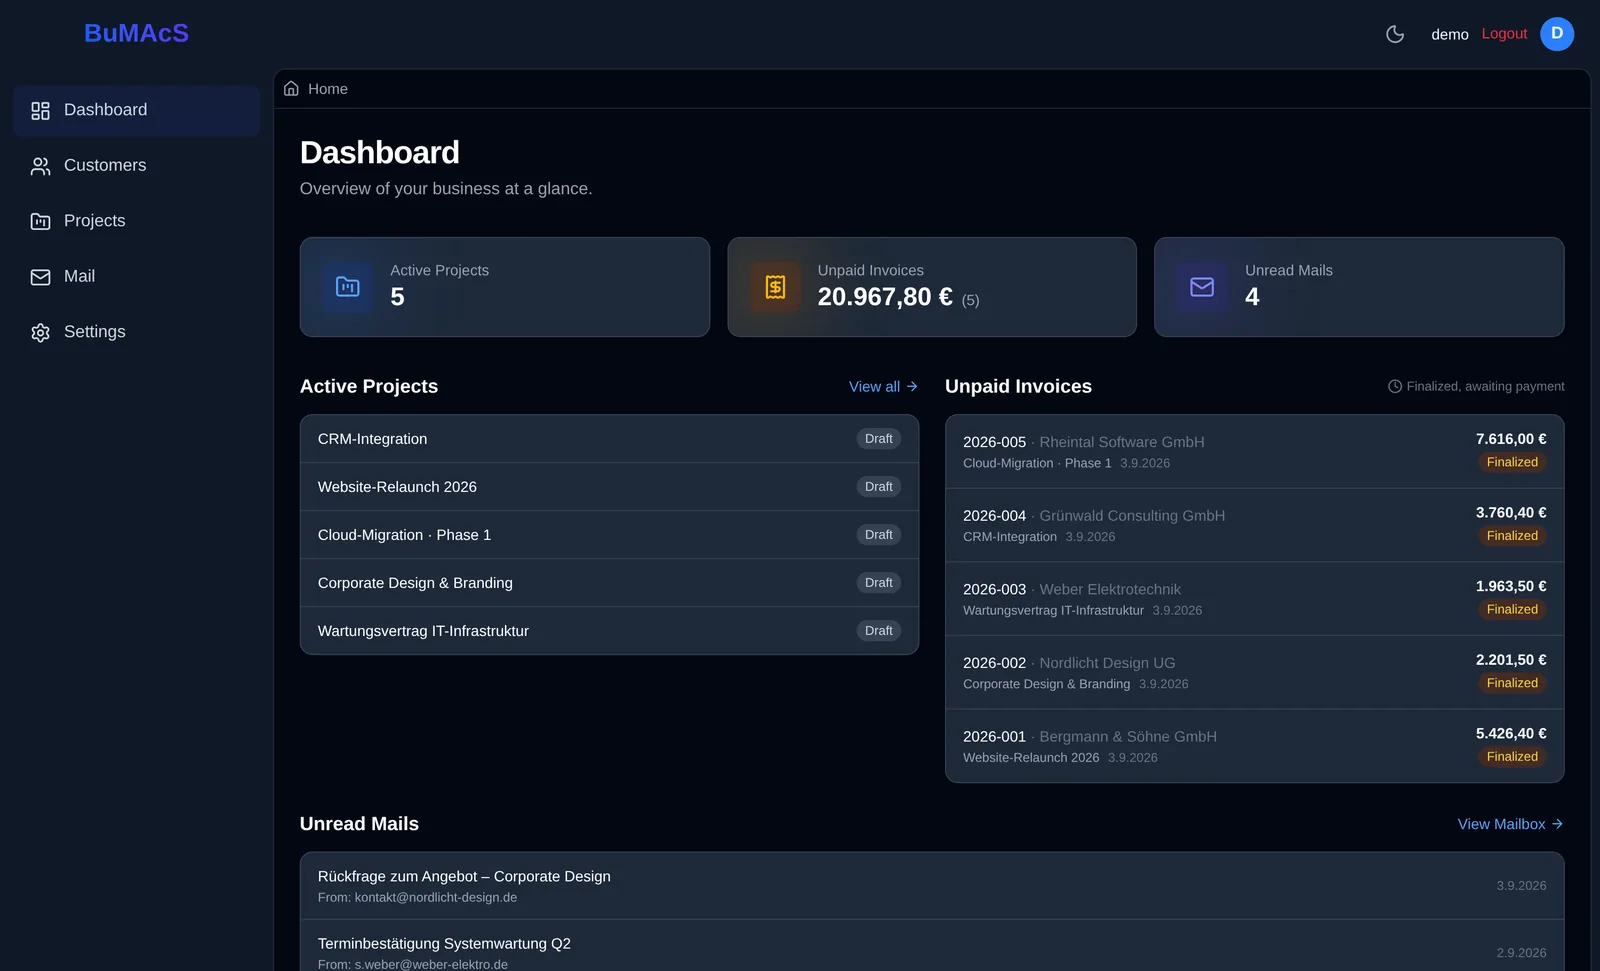Click the Settings gear icon in sidebar
Screen dimensions: 1600x971
[40, 332]
